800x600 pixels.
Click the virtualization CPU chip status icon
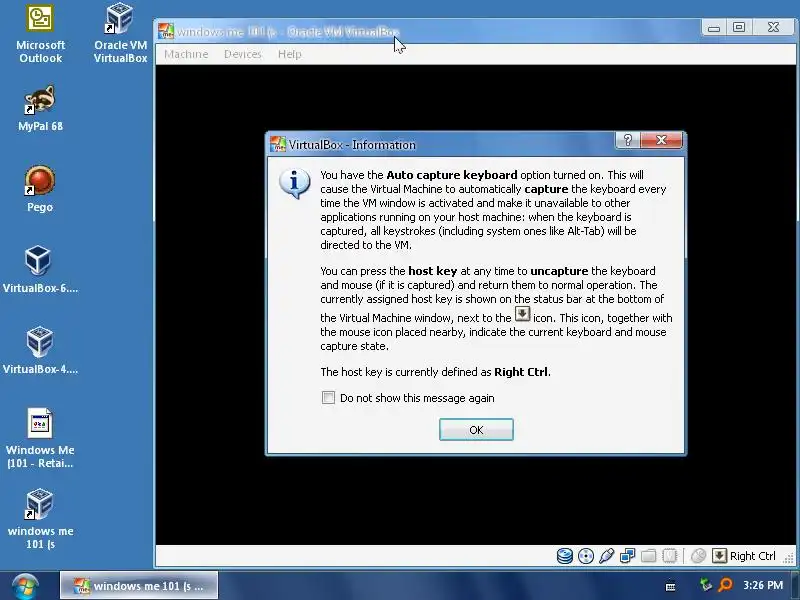pos(669,556)
